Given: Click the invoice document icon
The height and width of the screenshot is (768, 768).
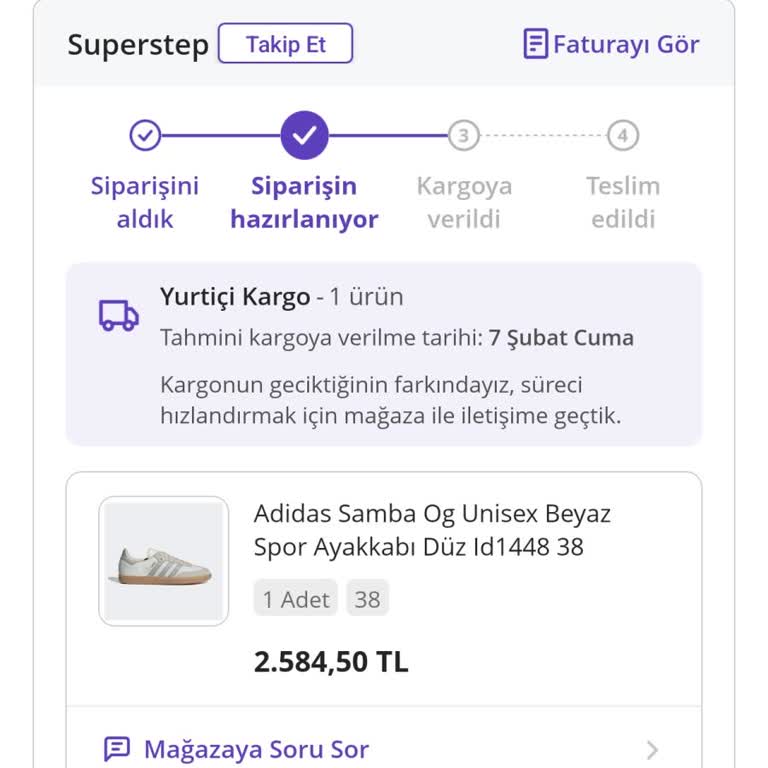Looking at the screenshot, I should coord(536,44).
